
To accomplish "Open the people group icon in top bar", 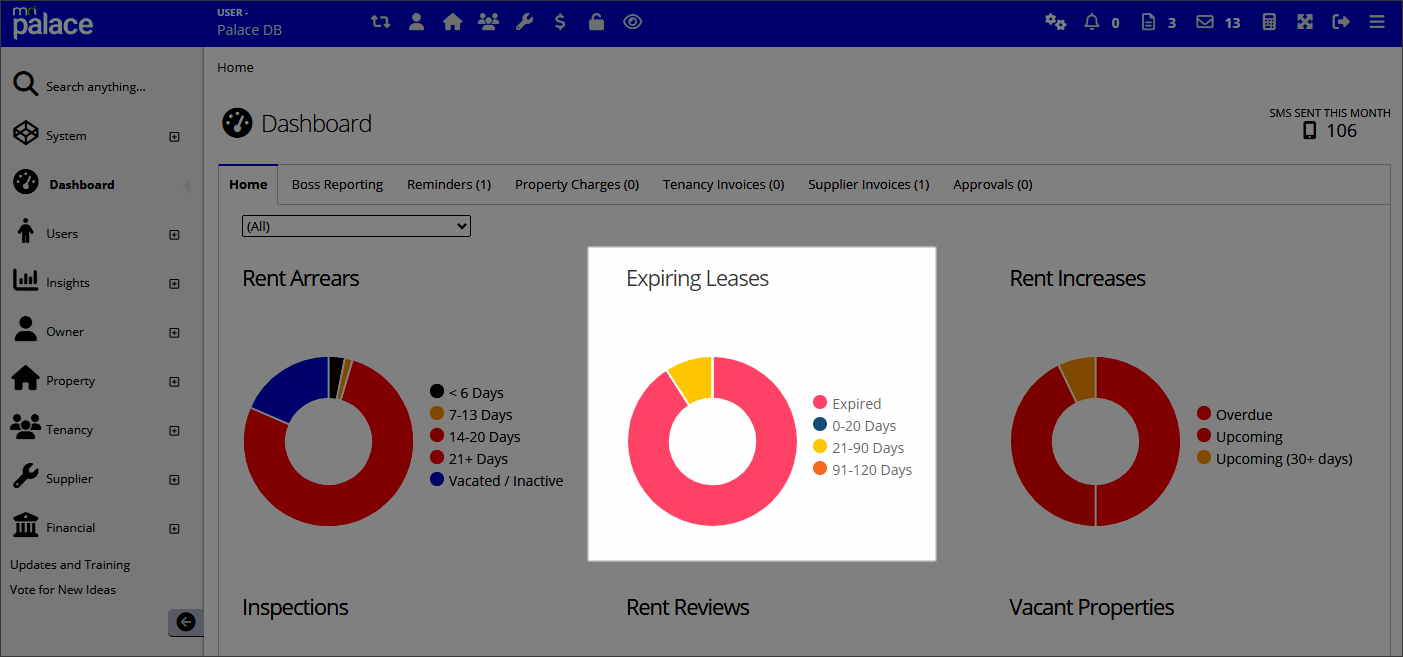I will click(x=488, y=21).
